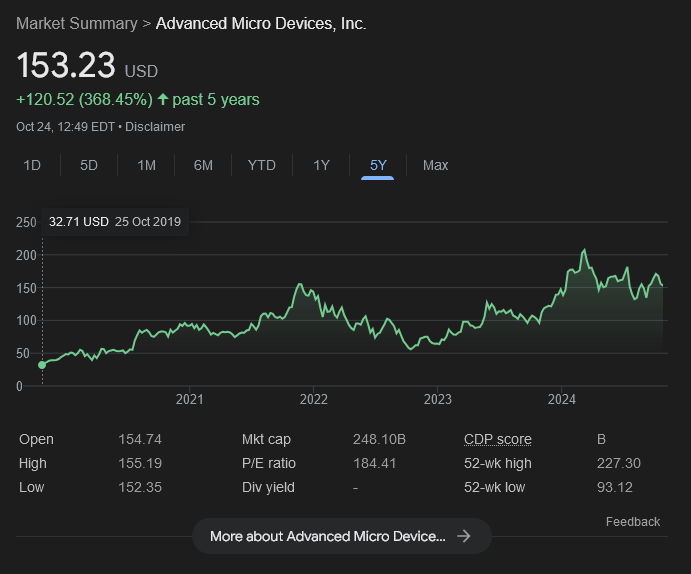Click the Feedback link
The height and width of the screenshot is (574, 691).
coord(633,522)
